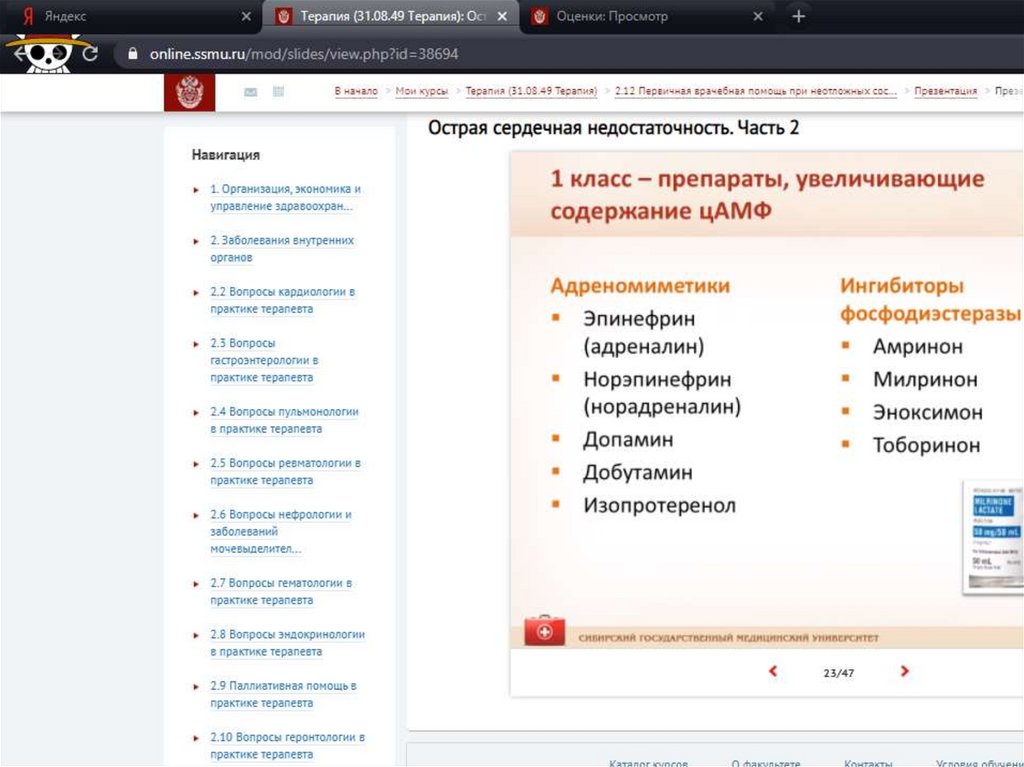Open a new browser tab
The height and width of the screenshot is (767, 1024).
798,16
